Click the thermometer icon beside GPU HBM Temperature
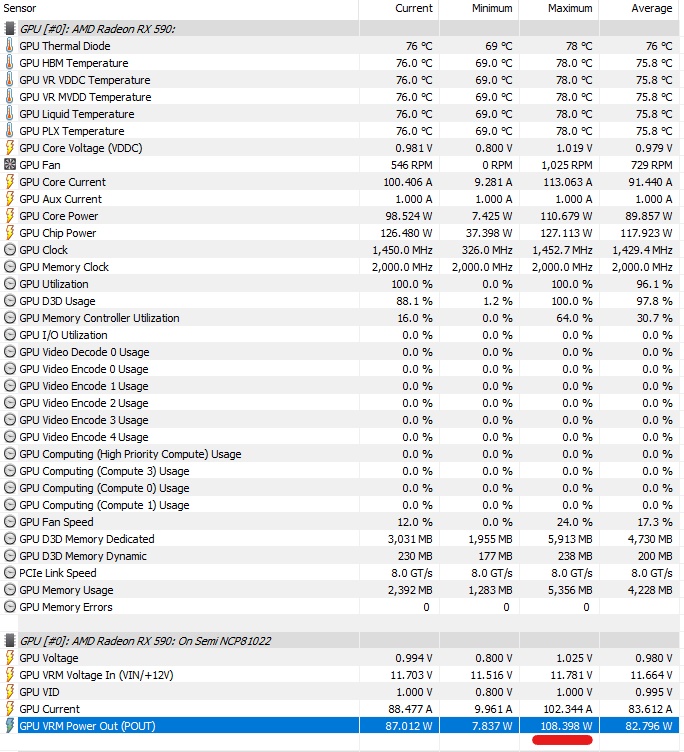This screenshot has height=752, width=684. [10, 63]
